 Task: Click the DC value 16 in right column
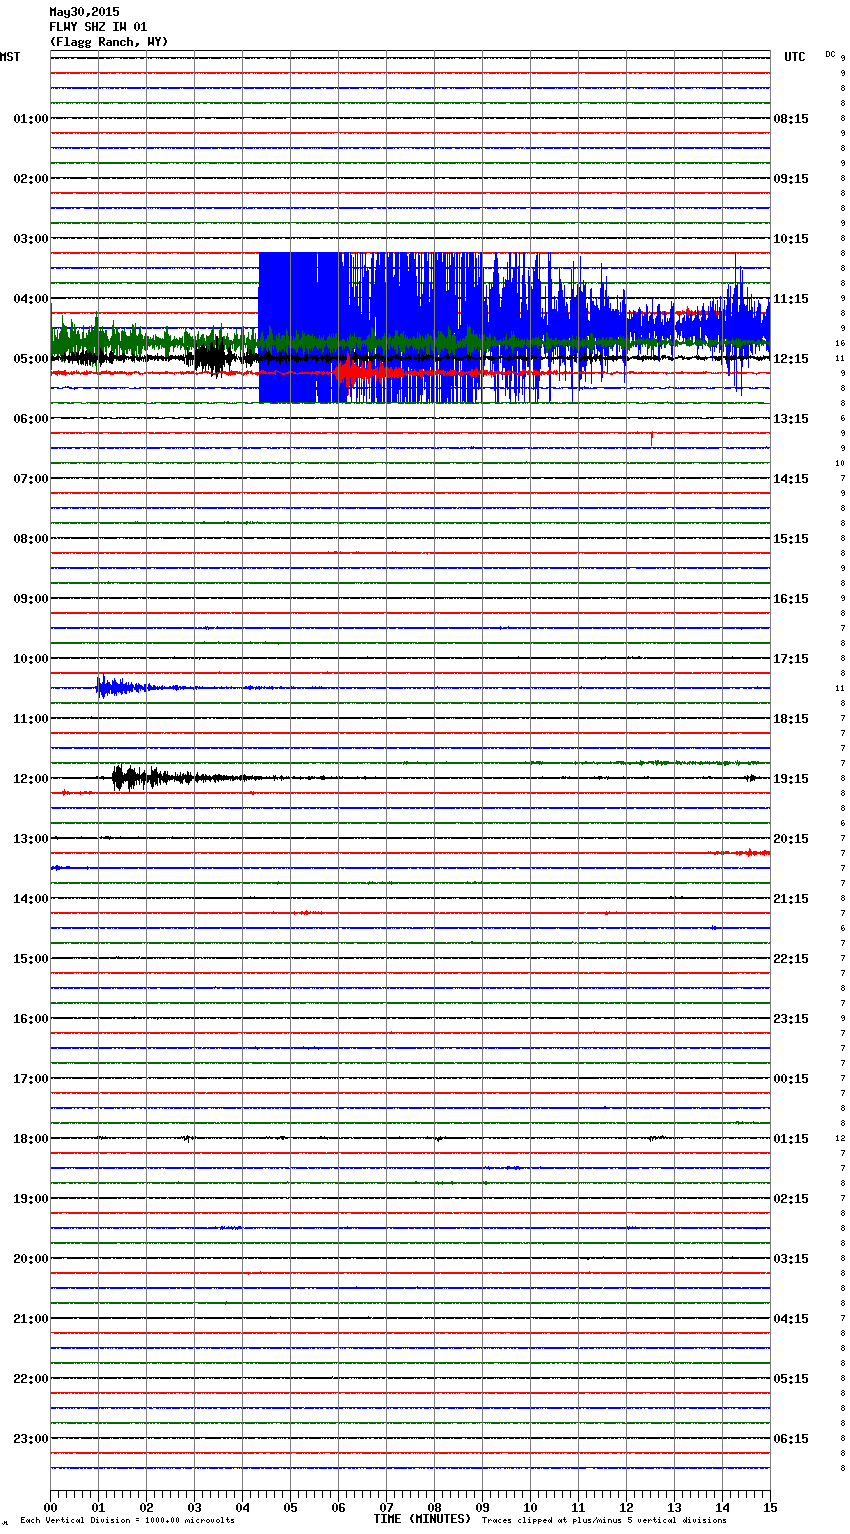coord(840,343)
